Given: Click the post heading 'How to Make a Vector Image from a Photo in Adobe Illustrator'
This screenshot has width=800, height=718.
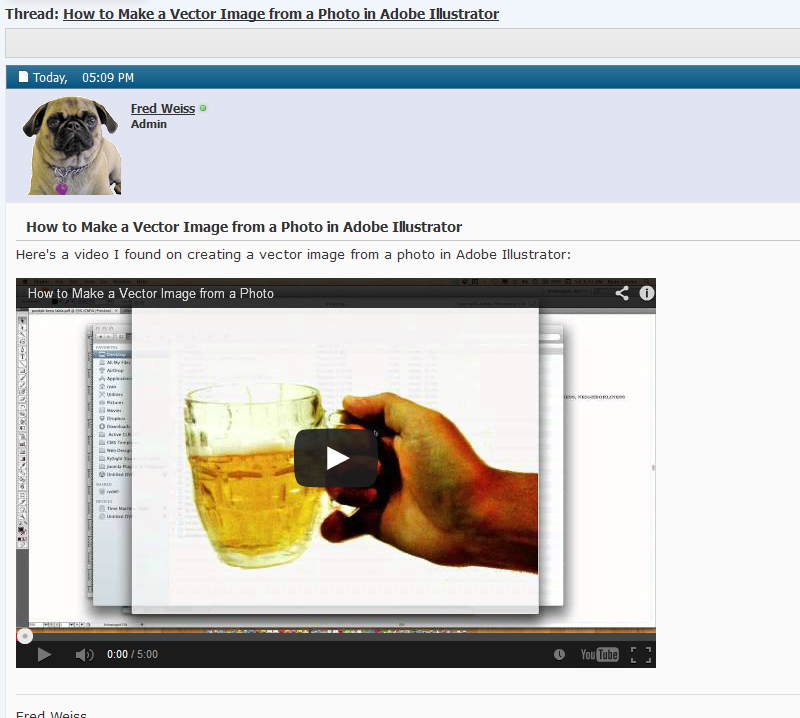Looking at the screenshot, I should click(x=244, y=227).
